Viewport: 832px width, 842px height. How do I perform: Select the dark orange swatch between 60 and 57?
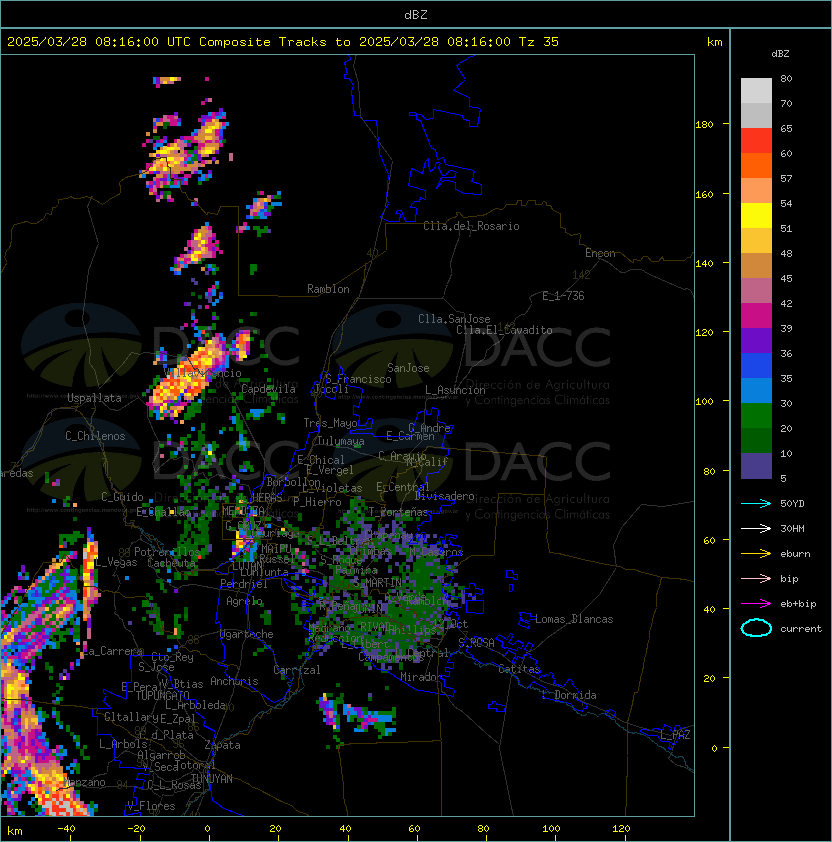(756, 165)
